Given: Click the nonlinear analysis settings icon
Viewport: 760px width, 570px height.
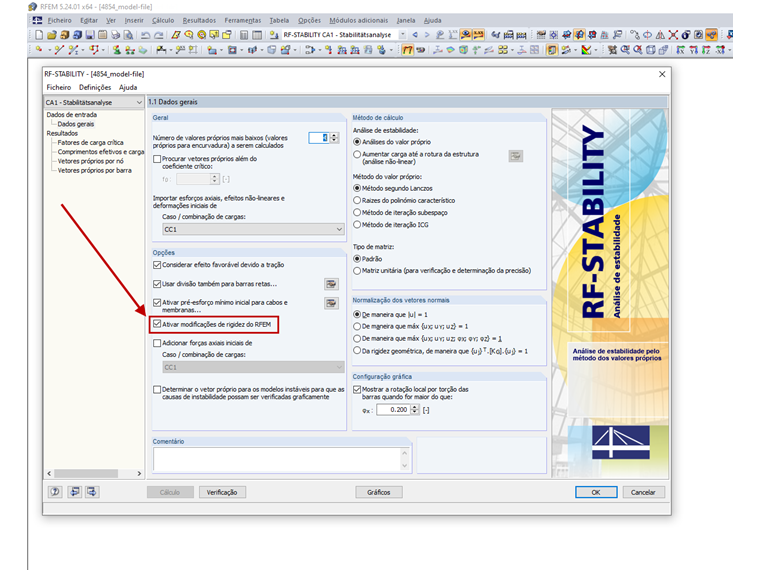Looking at the screenshot, I should coord(516,156).
